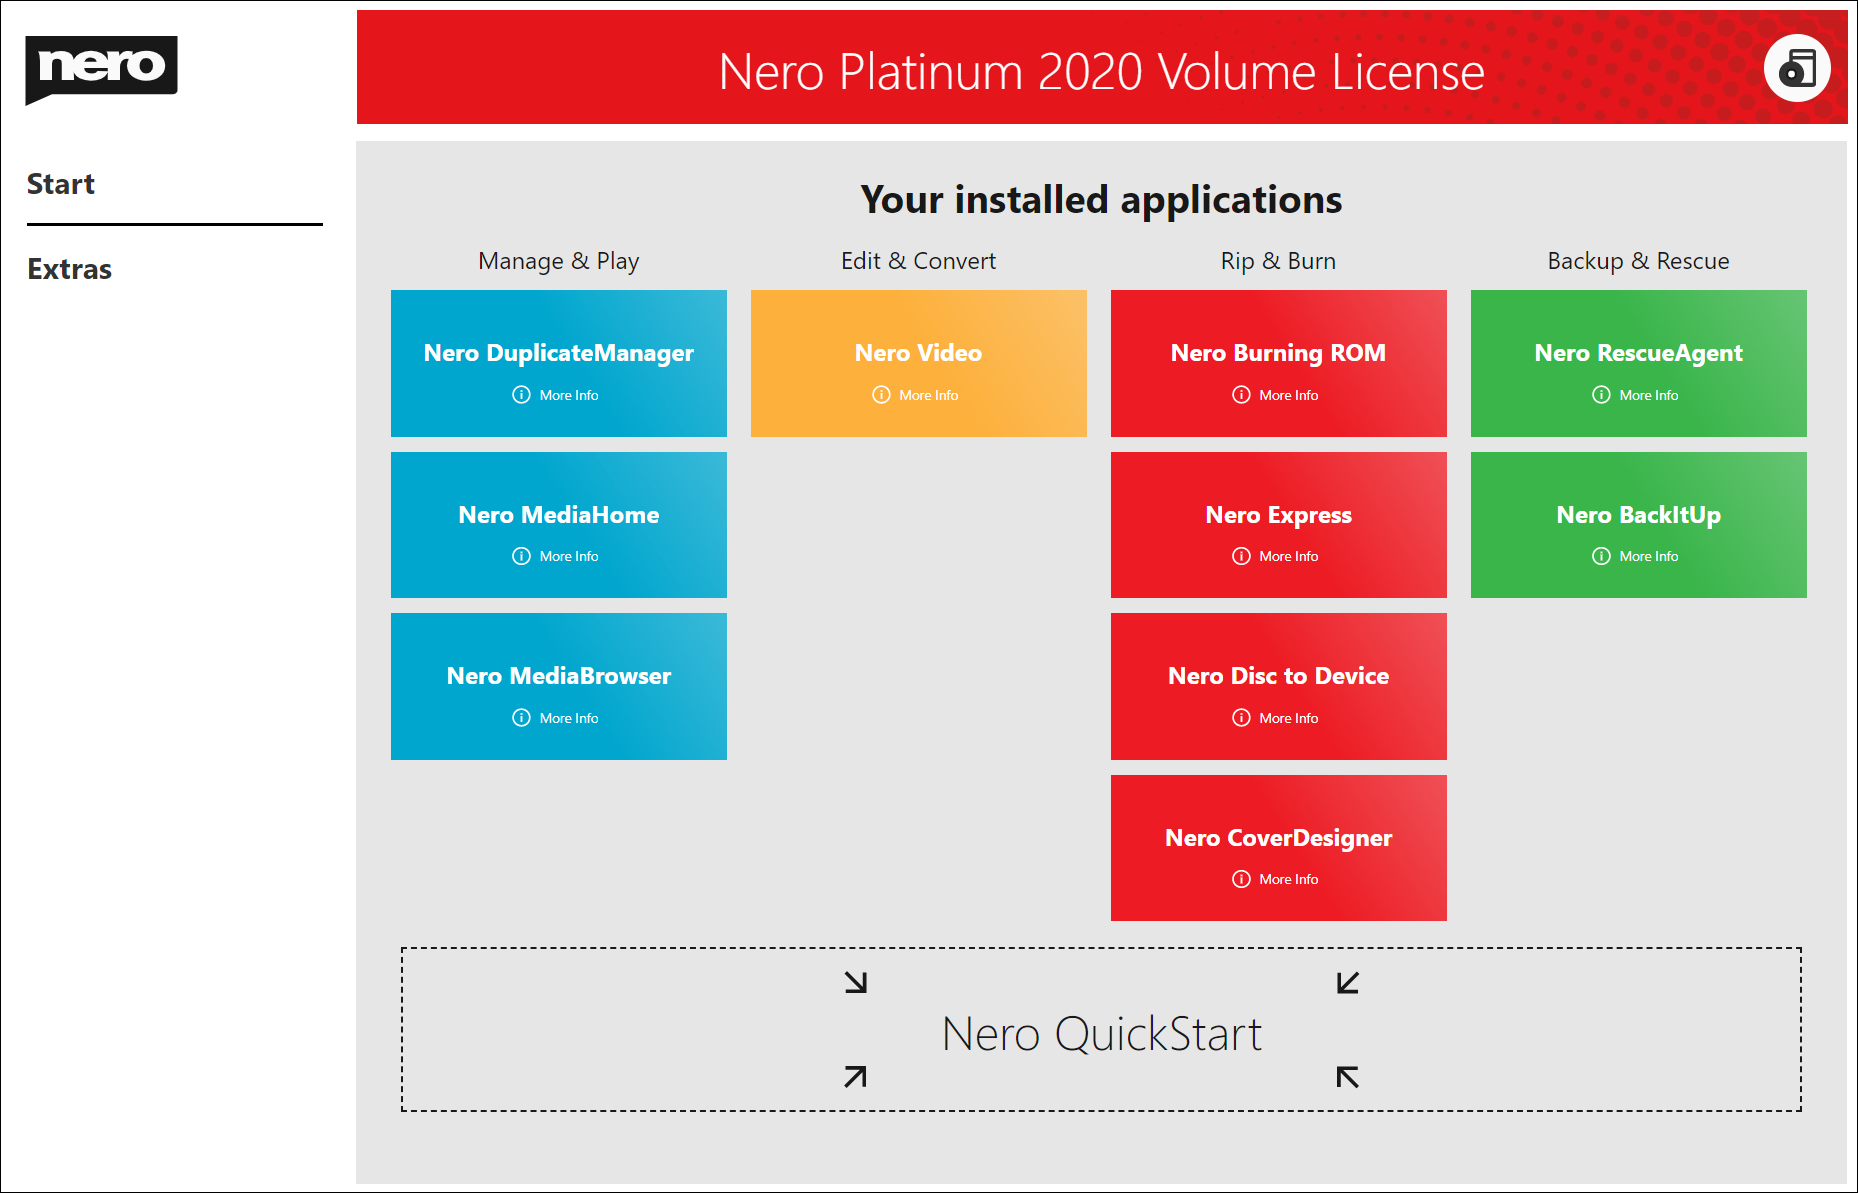Open the Extras section
Image resolution: width=1858 pixels, height=1193 pixels.
69,269
